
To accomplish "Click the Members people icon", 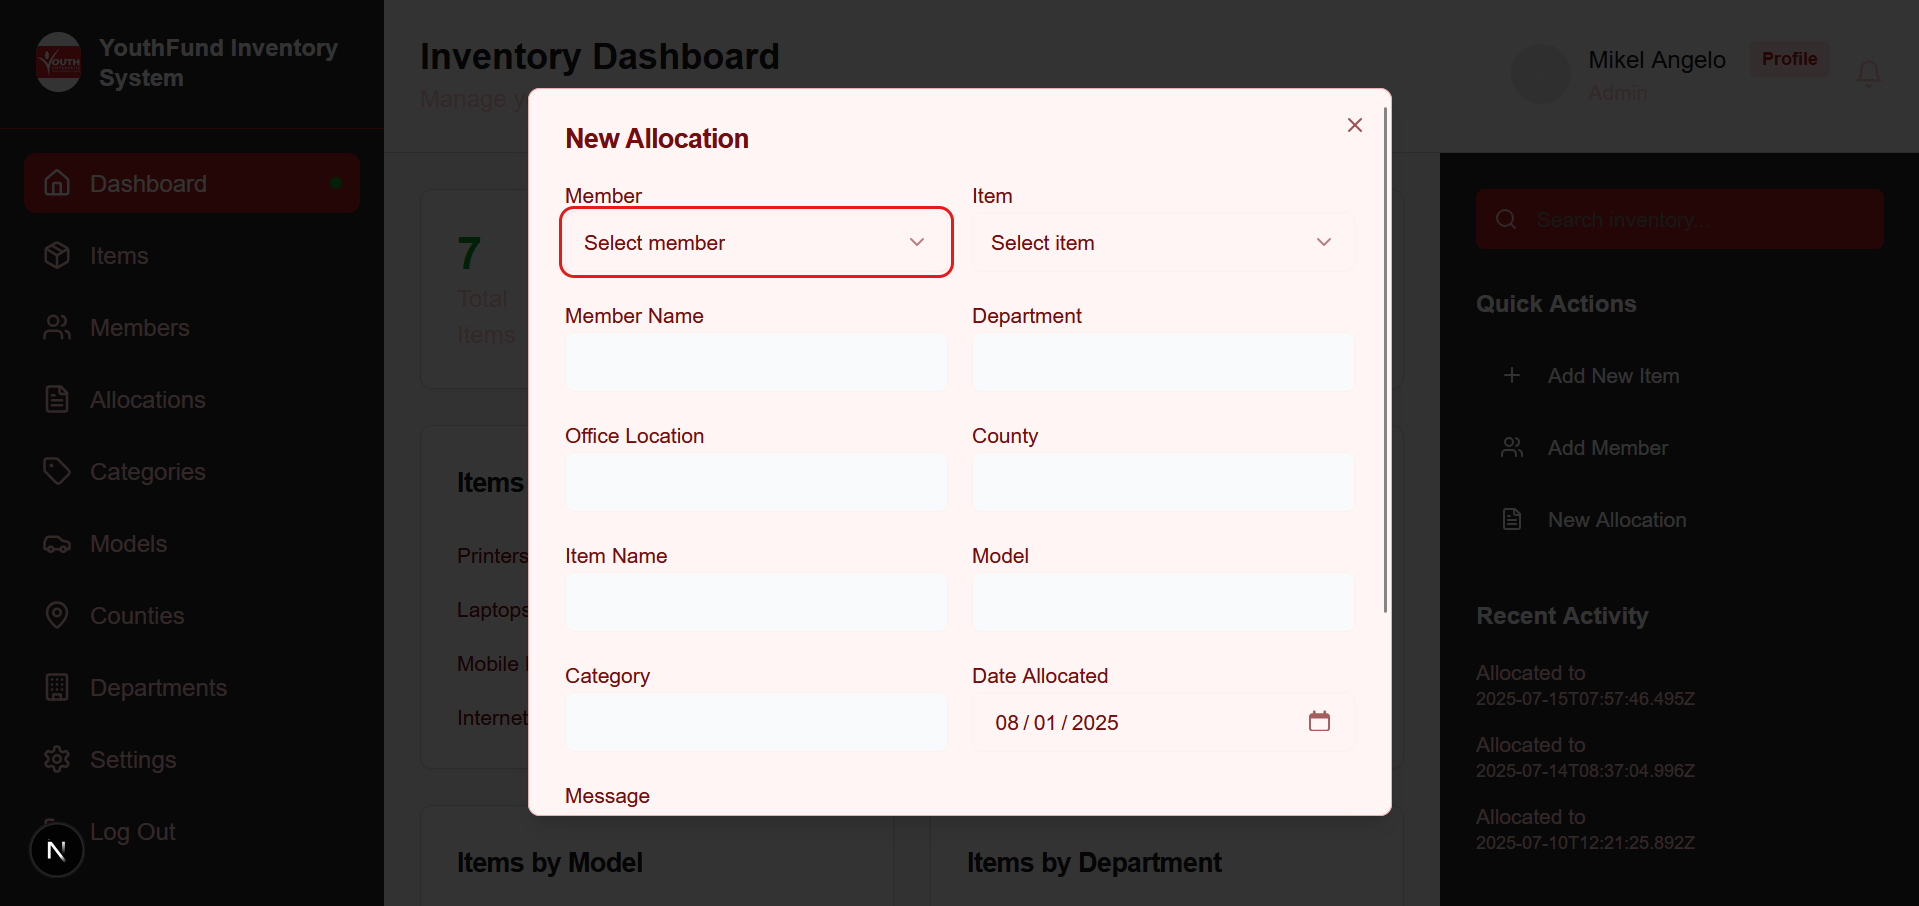I will [x=57, y=327].
